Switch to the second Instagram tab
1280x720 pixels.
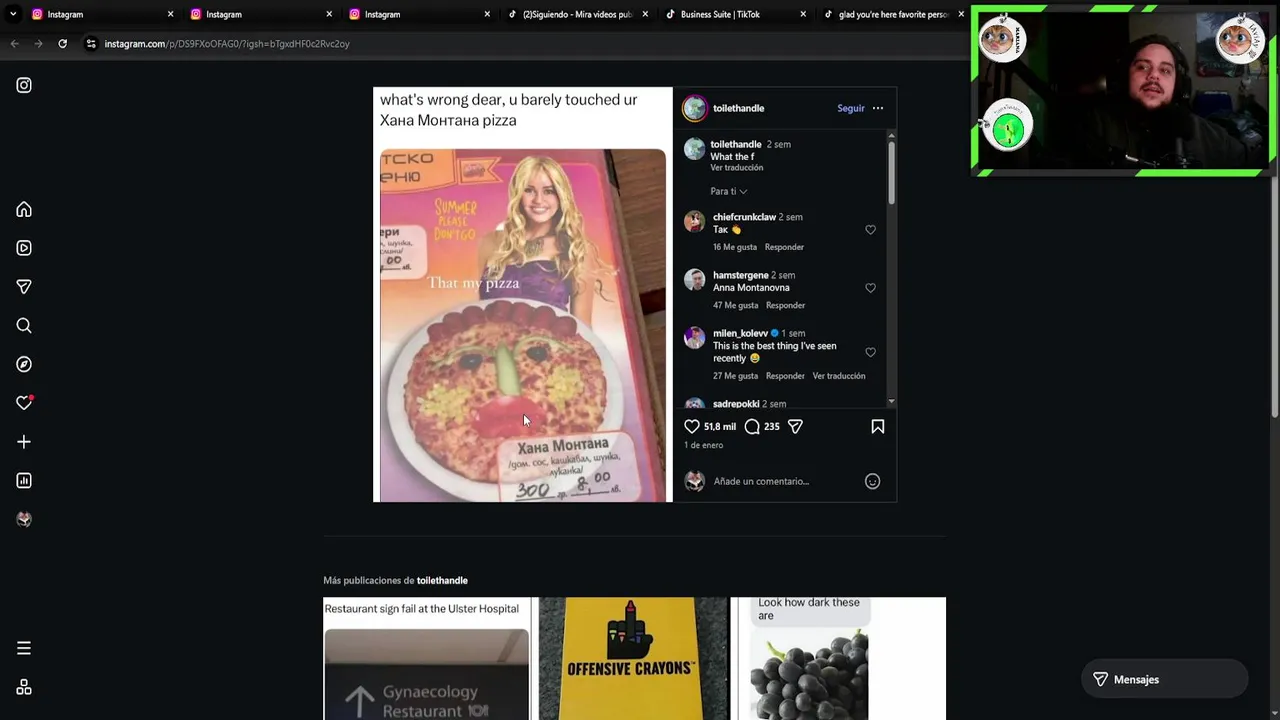click(x=260, y=14)
